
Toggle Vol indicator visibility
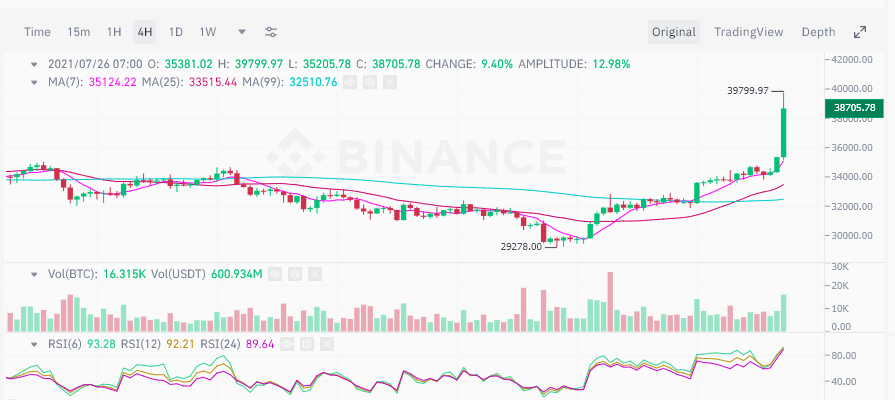coord(276,273)
